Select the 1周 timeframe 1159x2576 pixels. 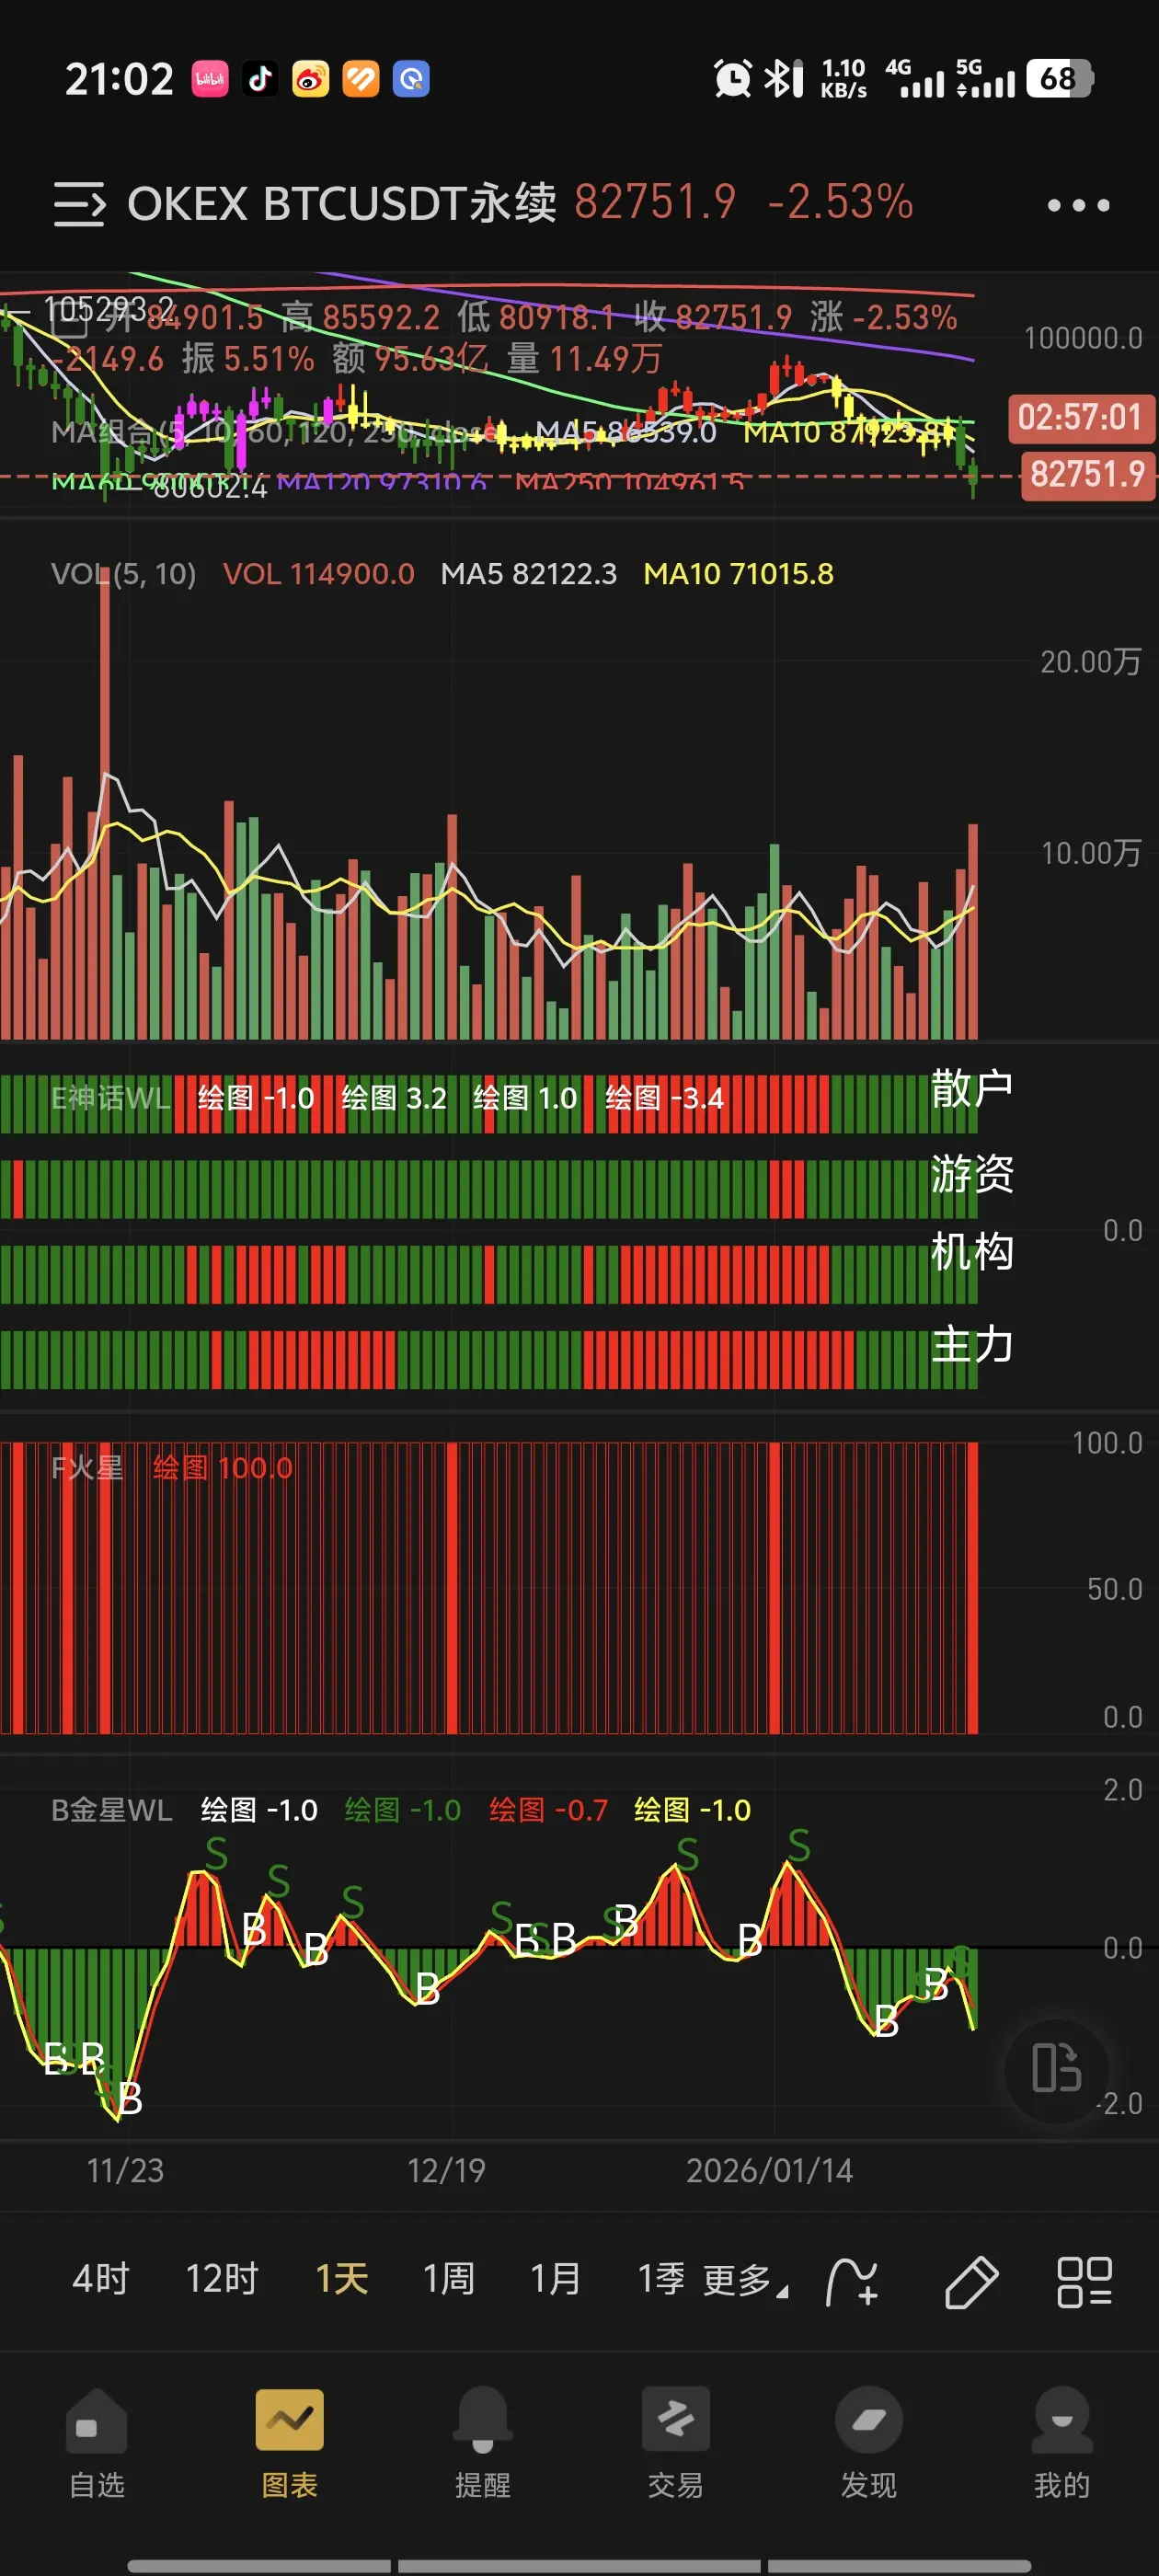pyautogui.click(x=449, y=2279)
